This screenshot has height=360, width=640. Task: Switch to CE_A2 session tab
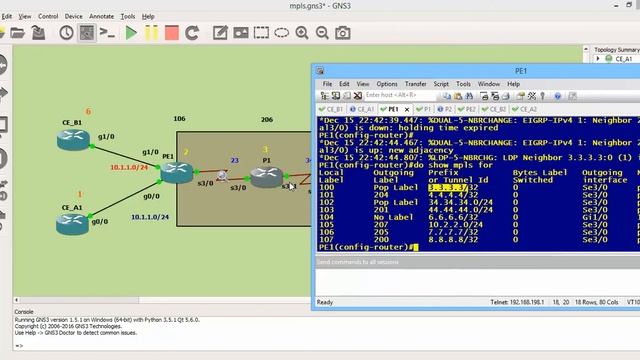click(524, 109)
